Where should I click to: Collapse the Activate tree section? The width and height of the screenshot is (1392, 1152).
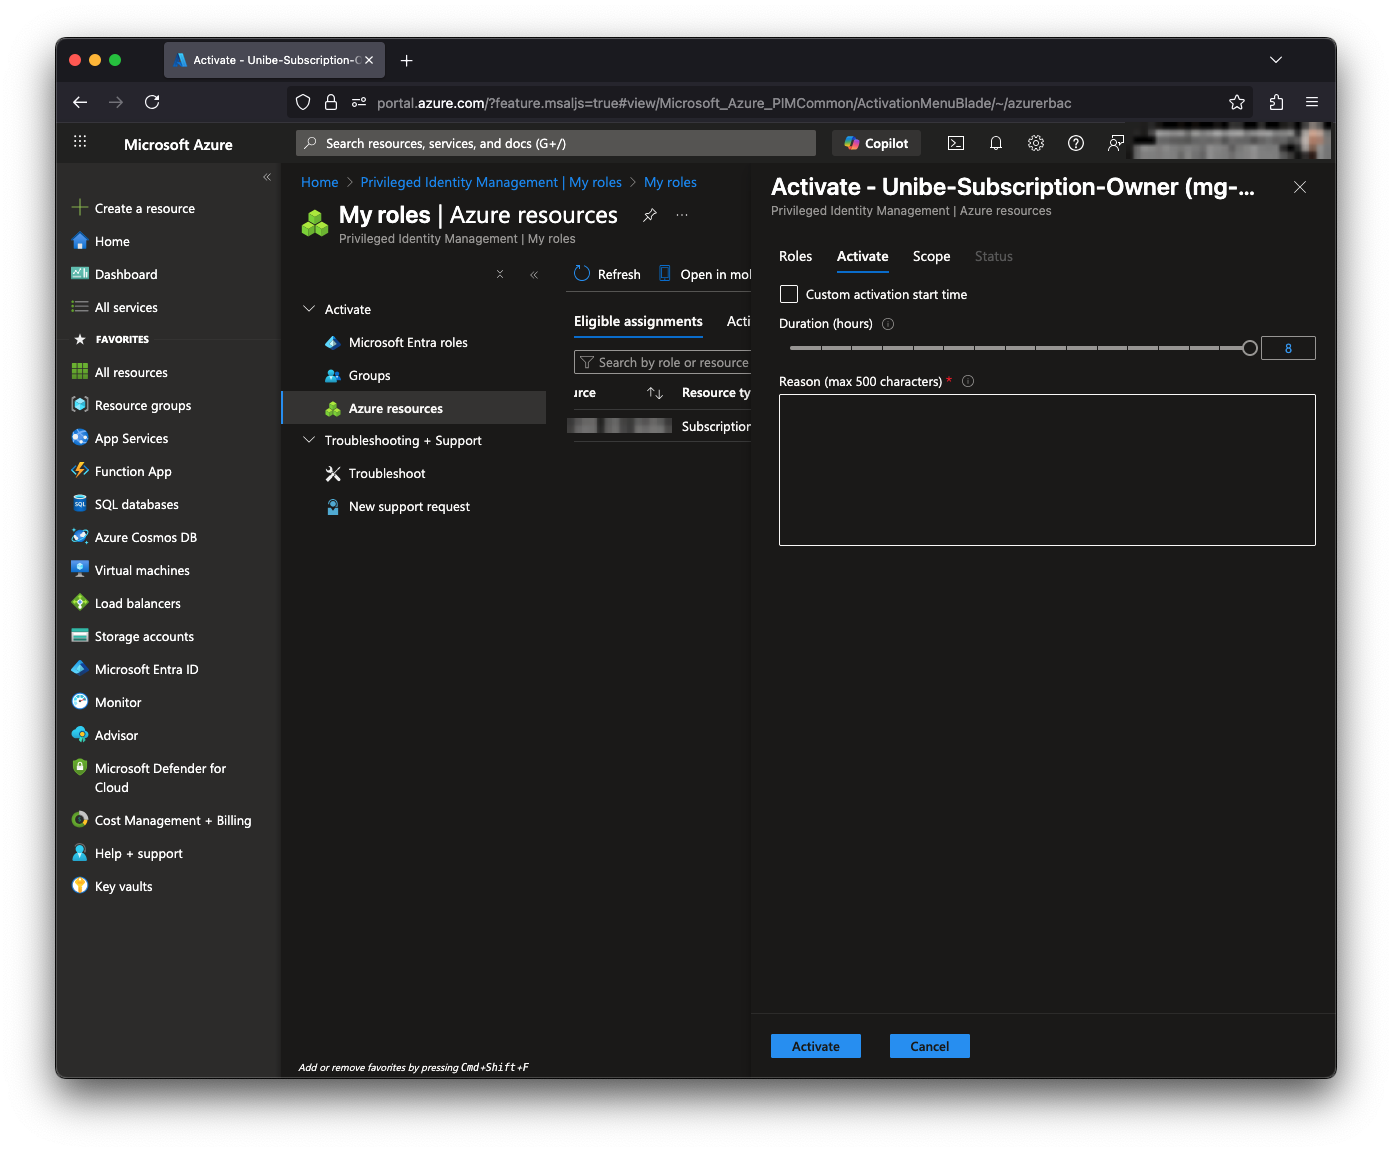309,309
